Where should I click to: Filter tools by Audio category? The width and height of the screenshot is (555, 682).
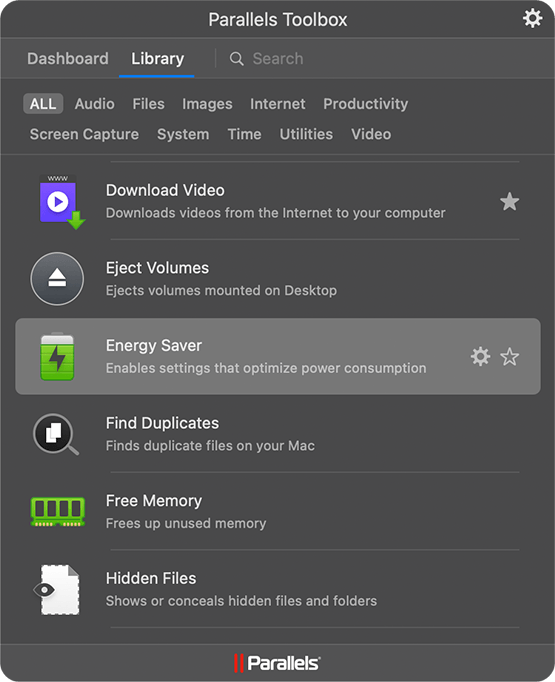(x=95, y=104)
